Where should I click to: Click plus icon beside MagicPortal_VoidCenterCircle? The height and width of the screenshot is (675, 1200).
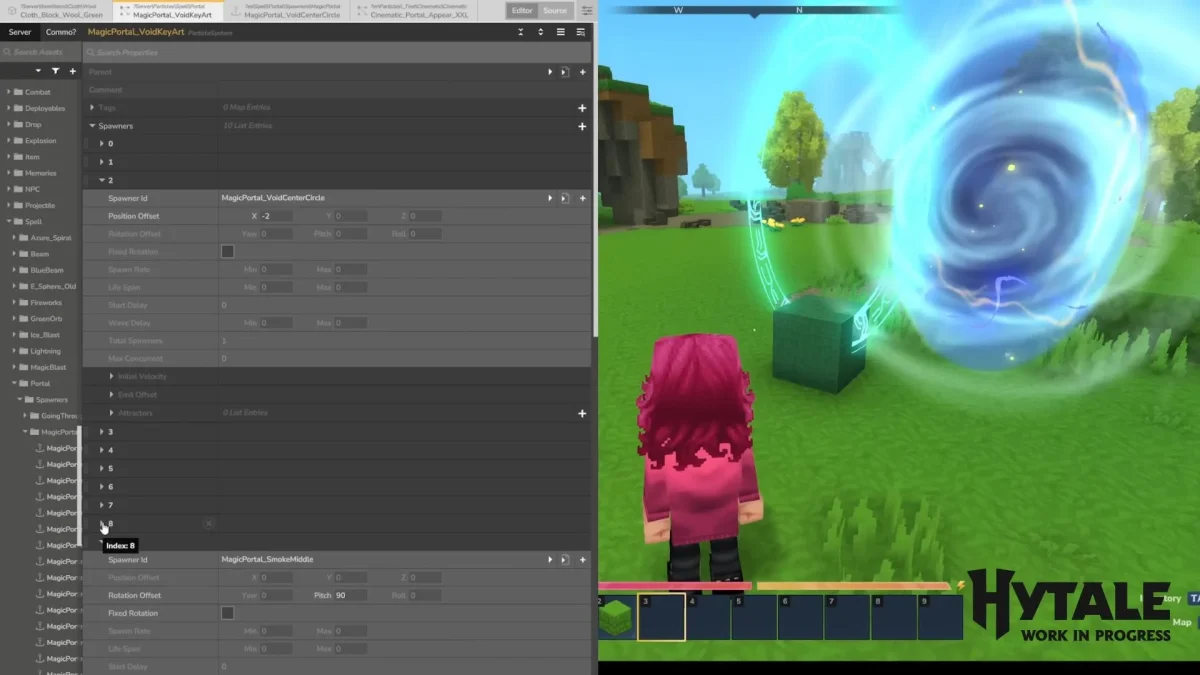pos(582,198)
